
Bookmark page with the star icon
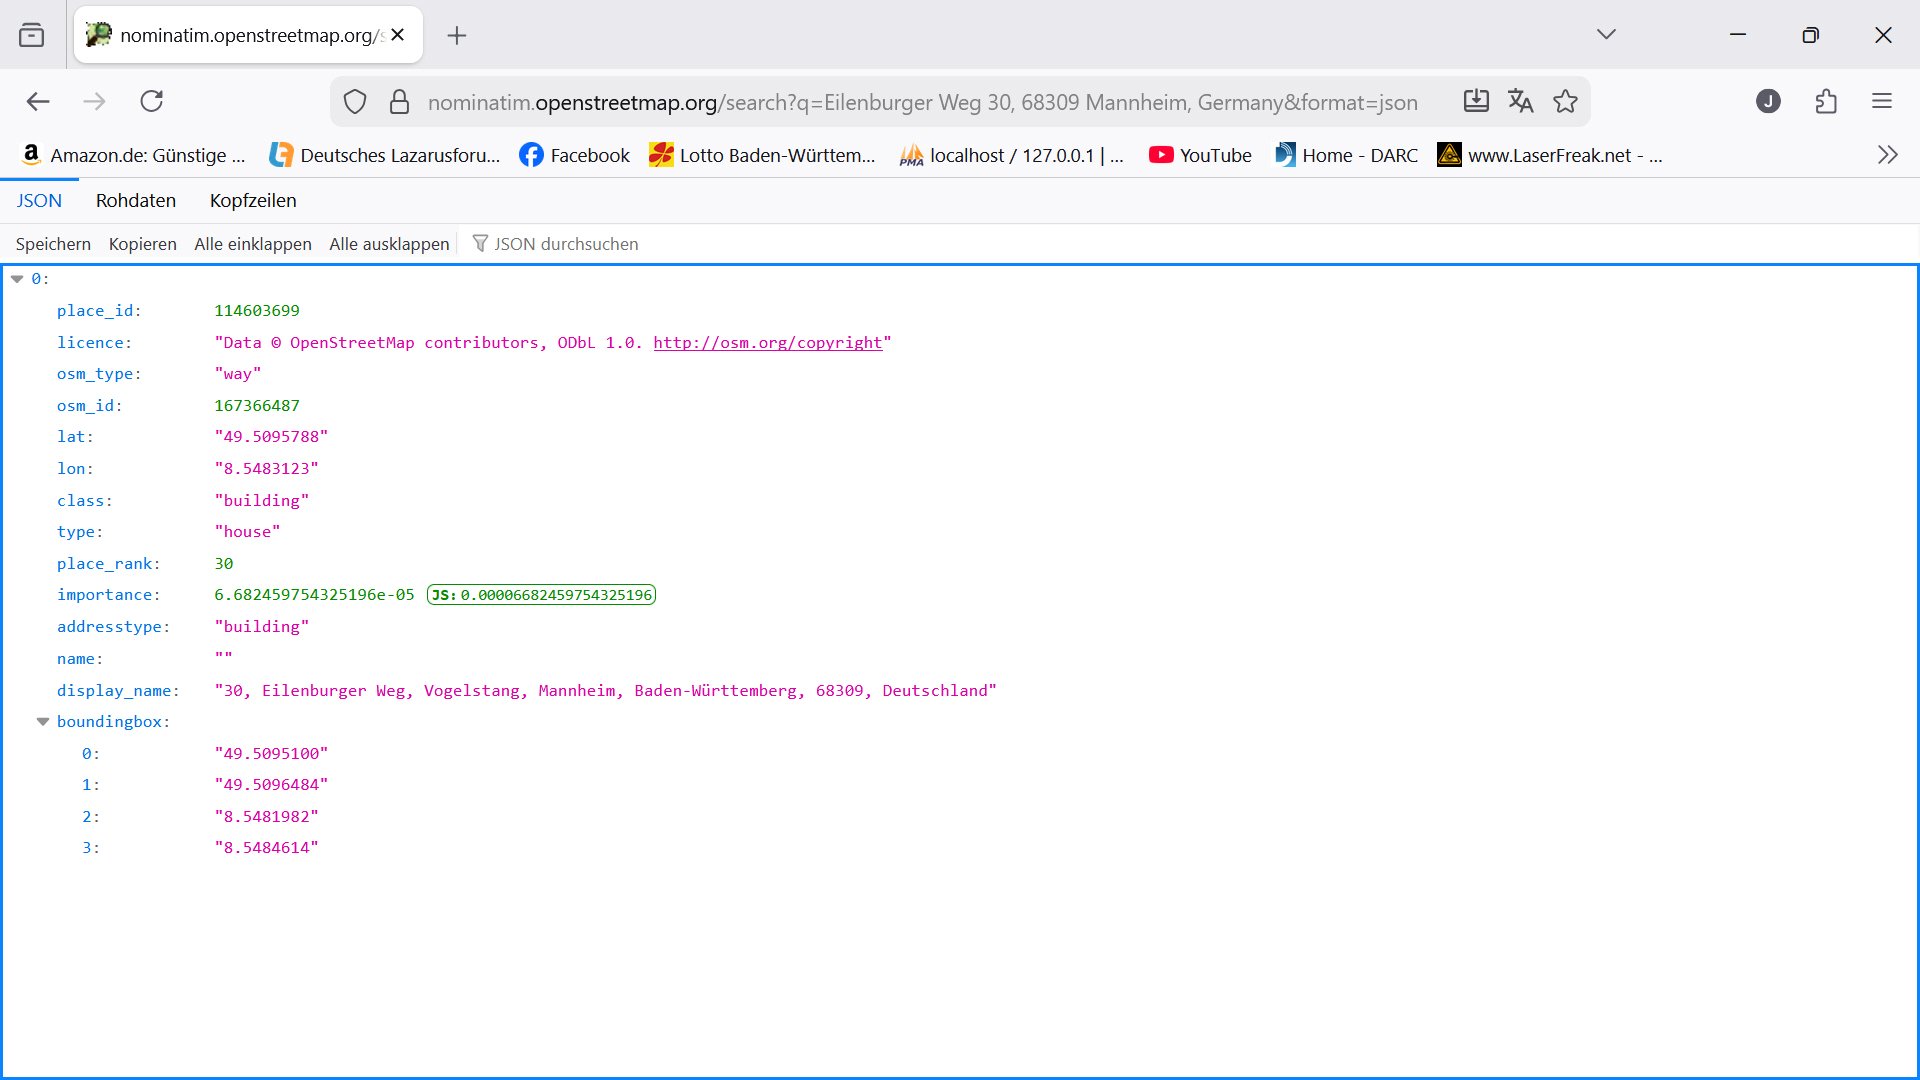1565,101
